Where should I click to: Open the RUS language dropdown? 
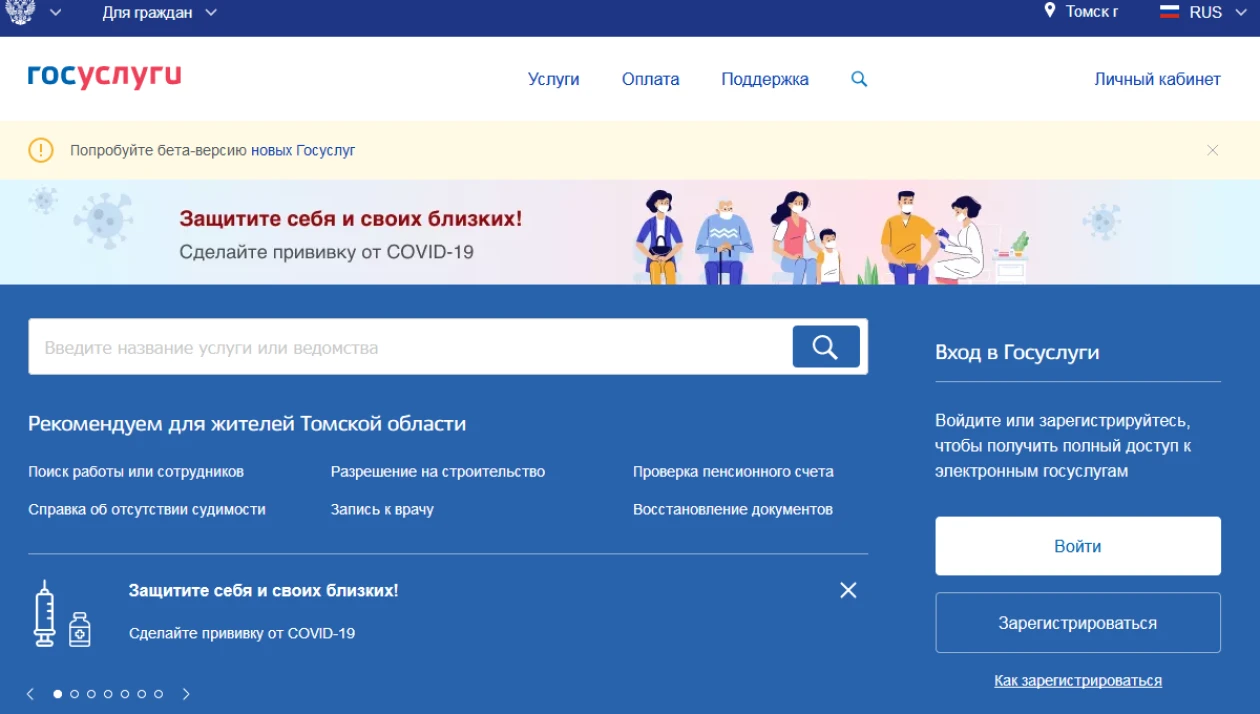pyautogui.click(x=1205, y=12)
